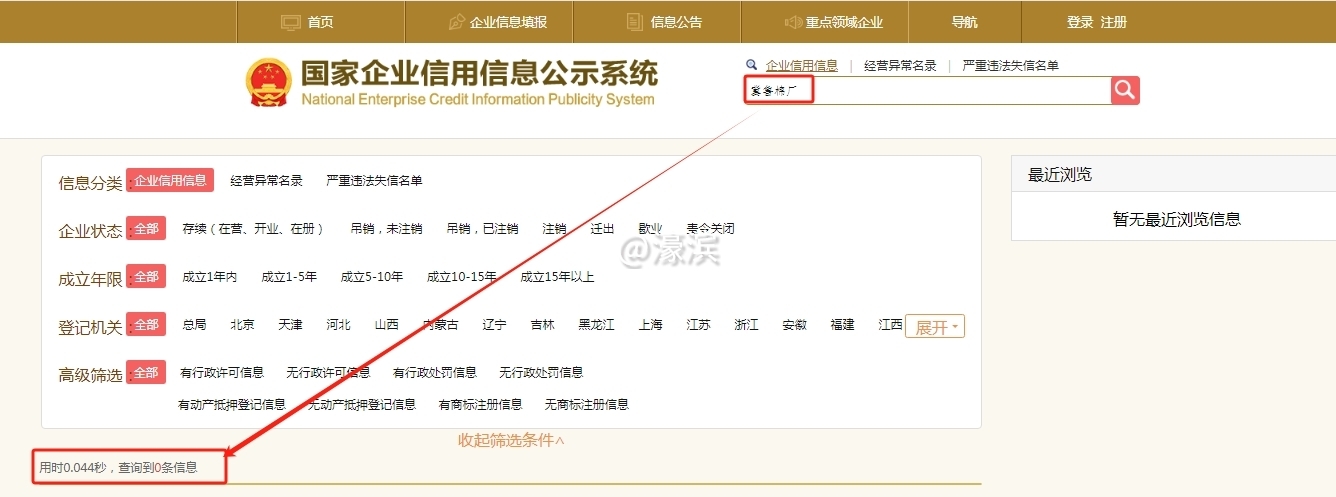The height and width of the screenshot is (497, 1336).
Task: Click the document icon beside 信息公告
Action: click(635, 22)
